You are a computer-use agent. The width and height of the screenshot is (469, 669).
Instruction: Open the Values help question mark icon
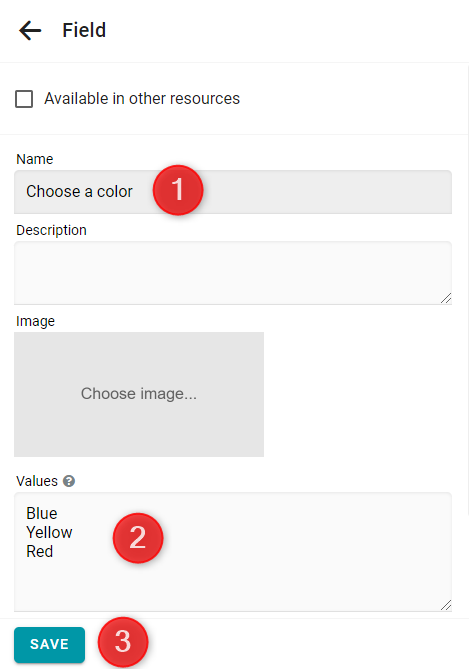[69, 481]
